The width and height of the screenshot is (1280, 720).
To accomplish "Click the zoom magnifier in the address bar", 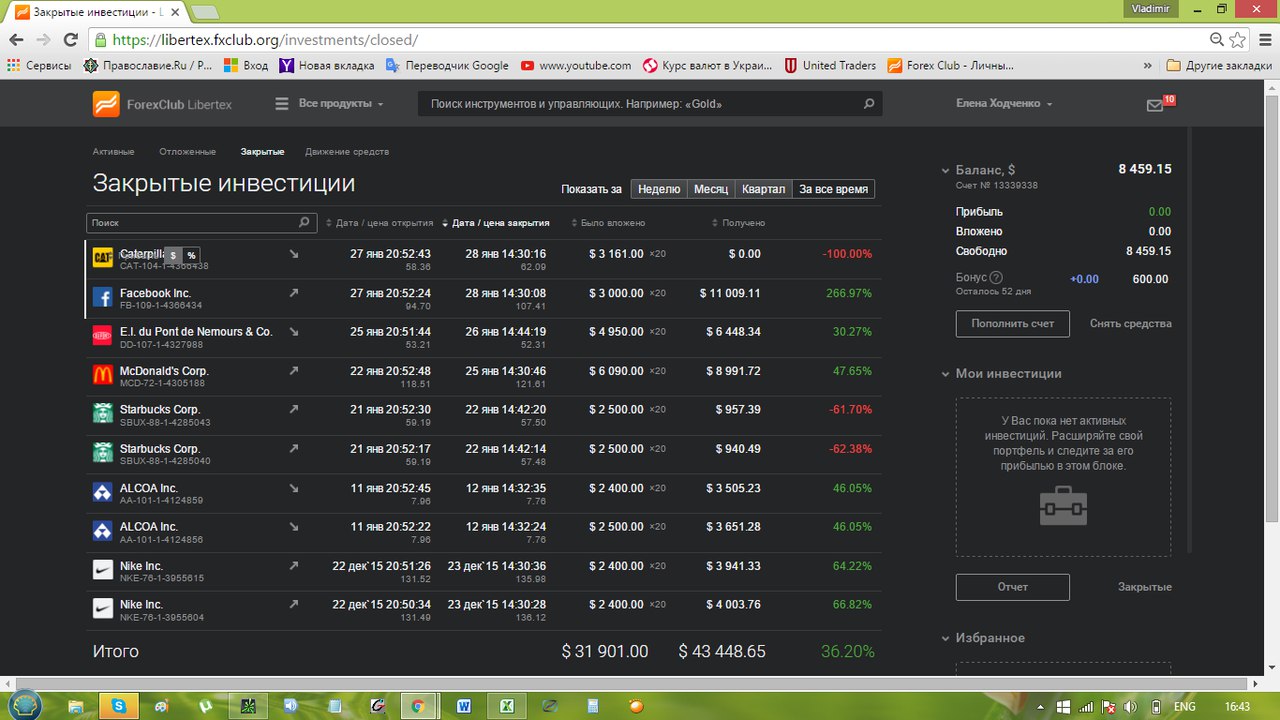I will point(1217,40).
